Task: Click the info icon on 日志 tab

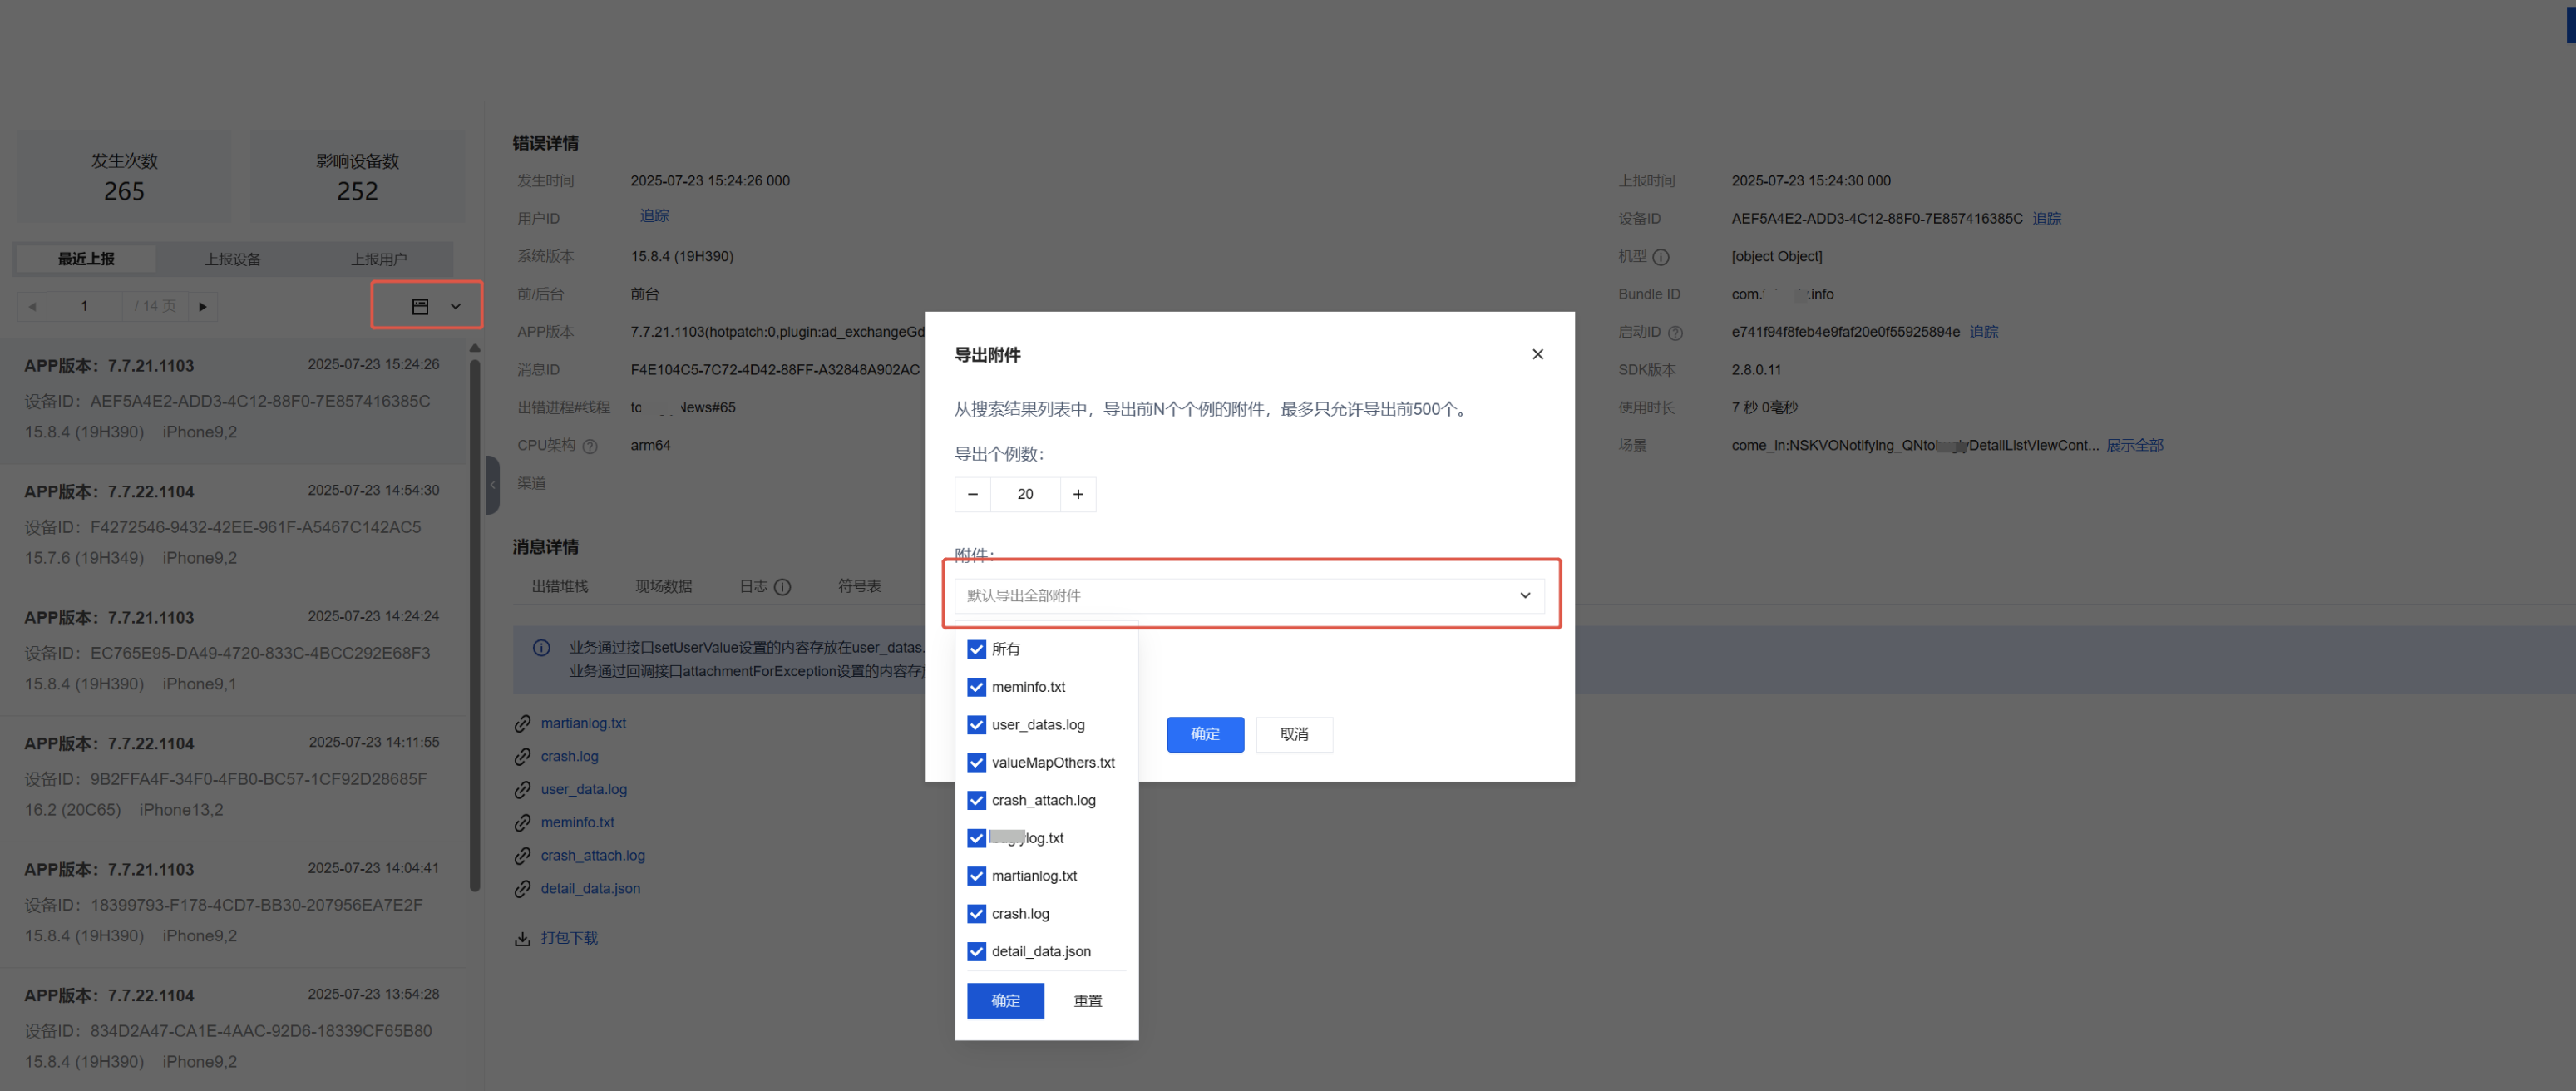Action: click(x=782, y=587)
